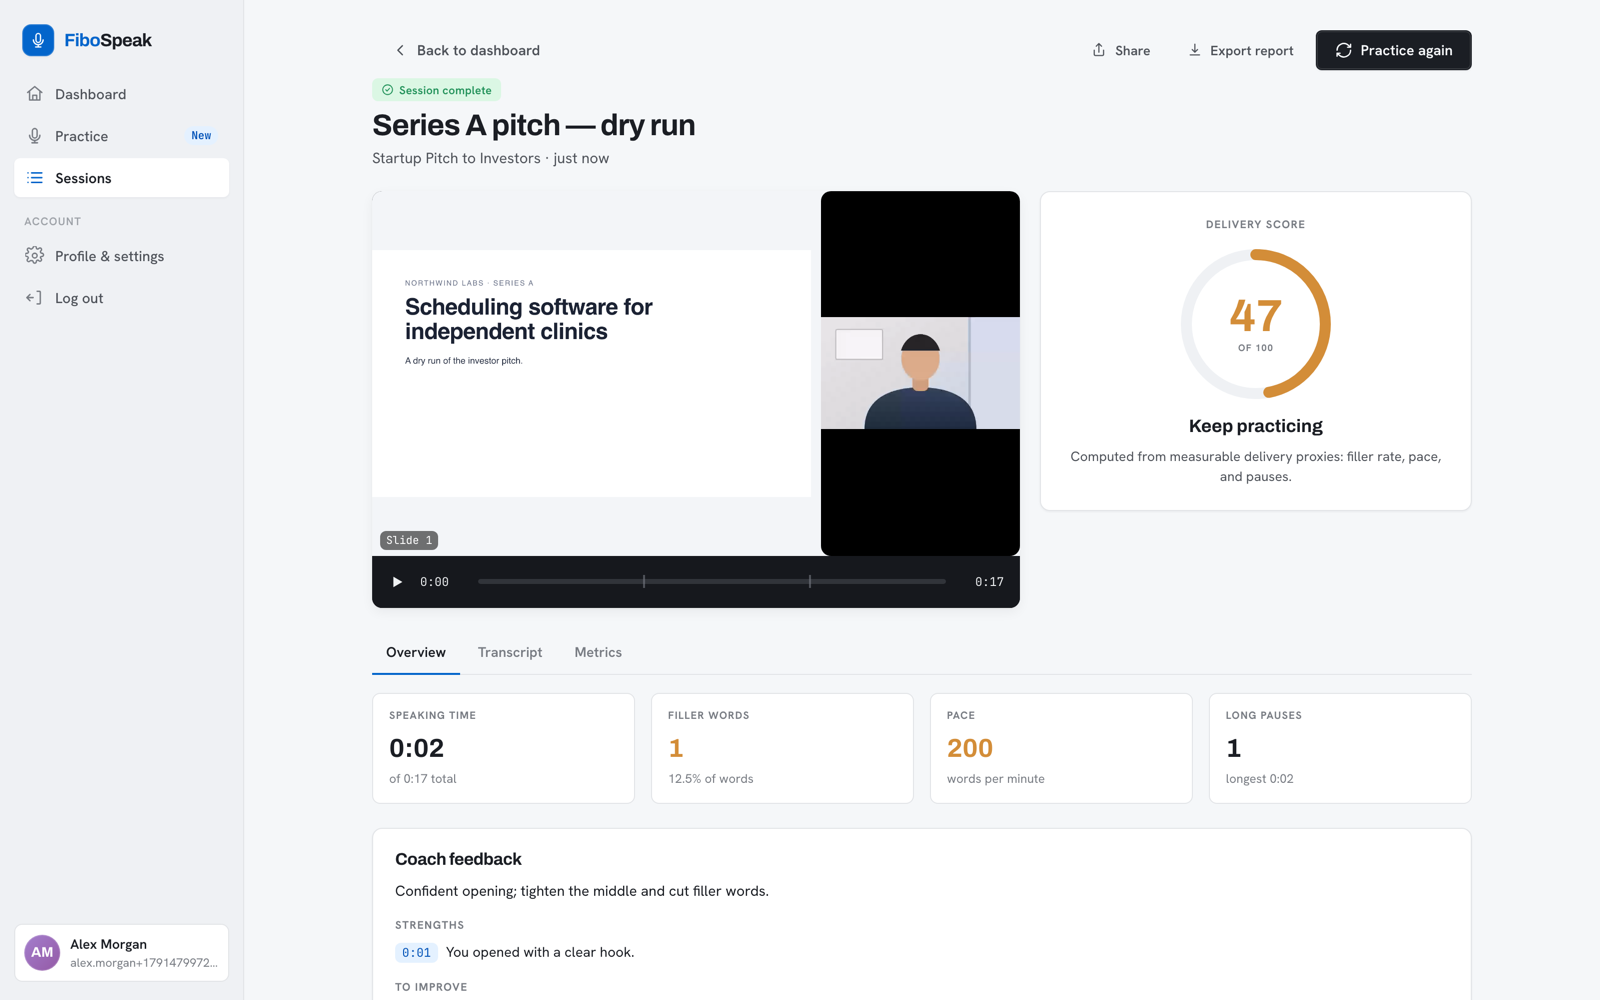Image resolution: width=1600 pixels, height=1000 pixels.
Task: Click the settings gear icon
Action: point(35,256)
